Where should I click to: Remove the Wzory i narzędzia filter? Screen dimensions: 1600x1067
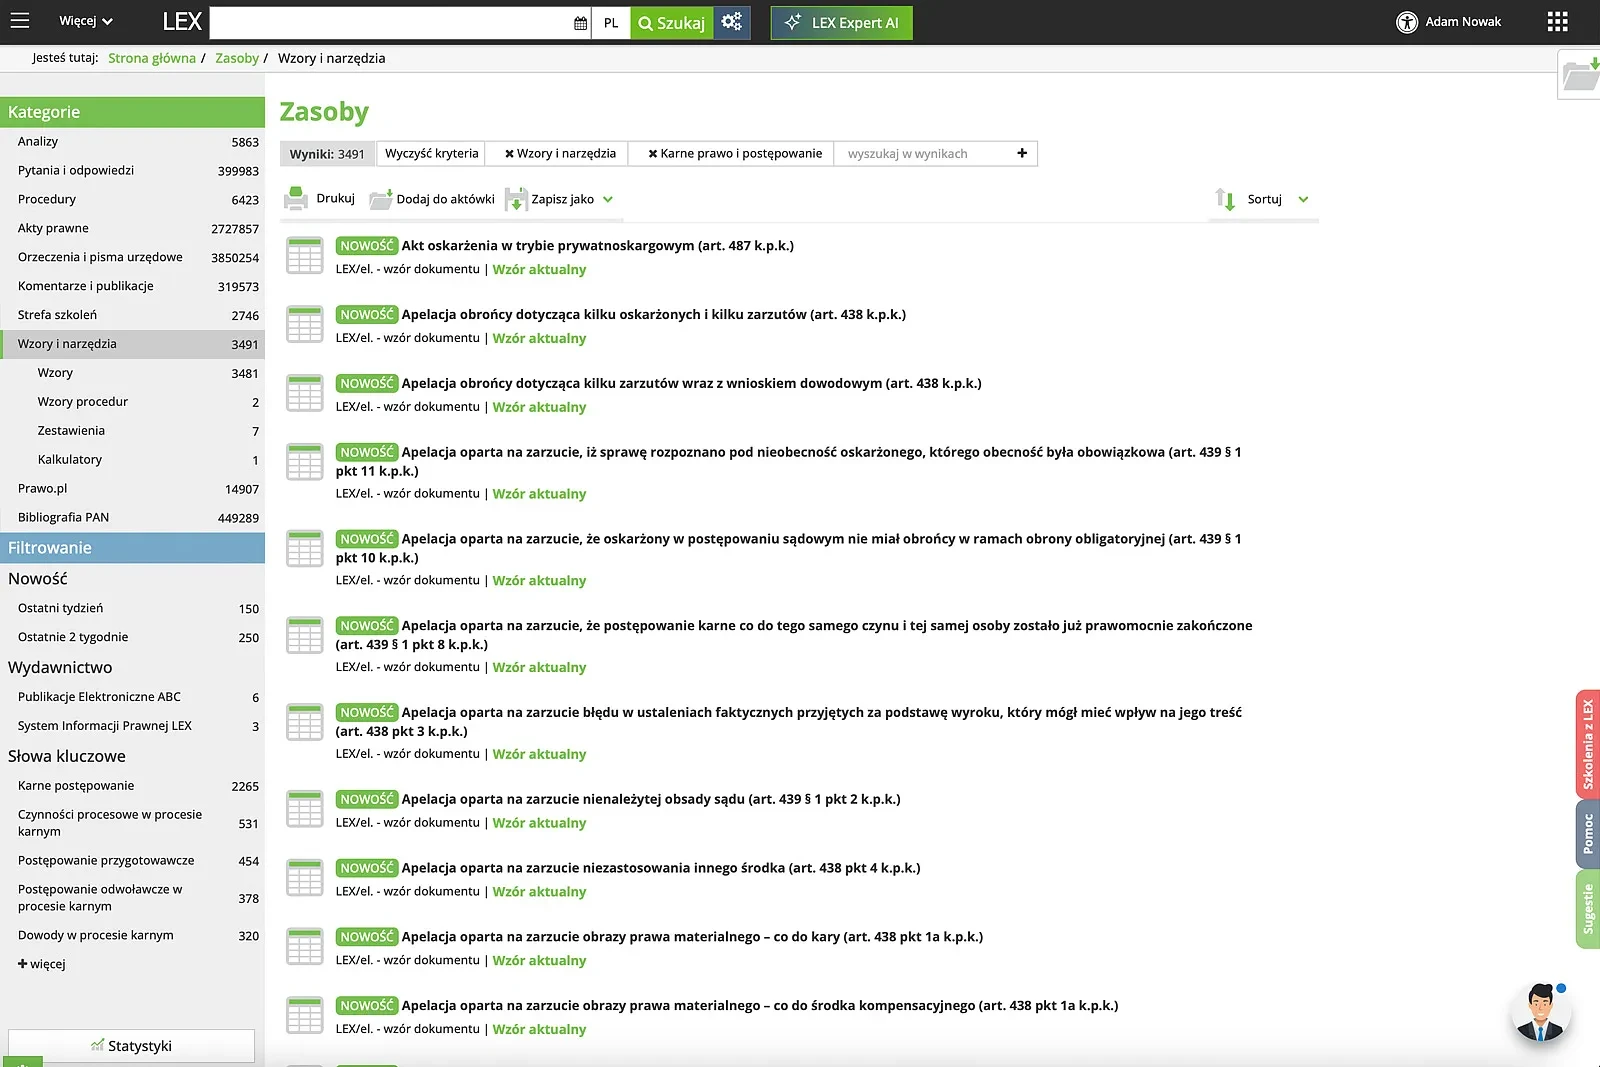(509, 154)
